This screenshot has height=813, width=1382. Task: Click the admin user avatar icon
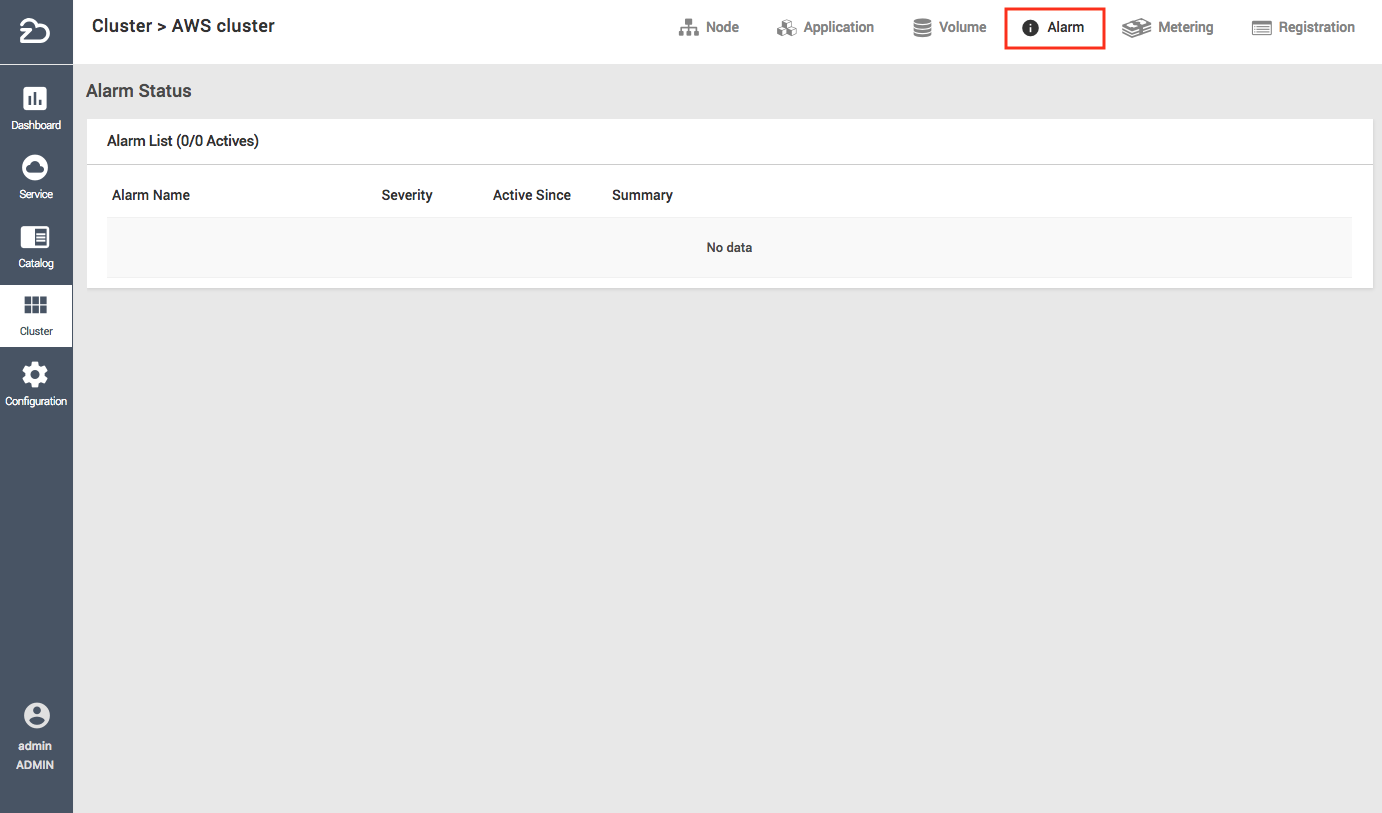pyautogui.click(x=36, y=715)
